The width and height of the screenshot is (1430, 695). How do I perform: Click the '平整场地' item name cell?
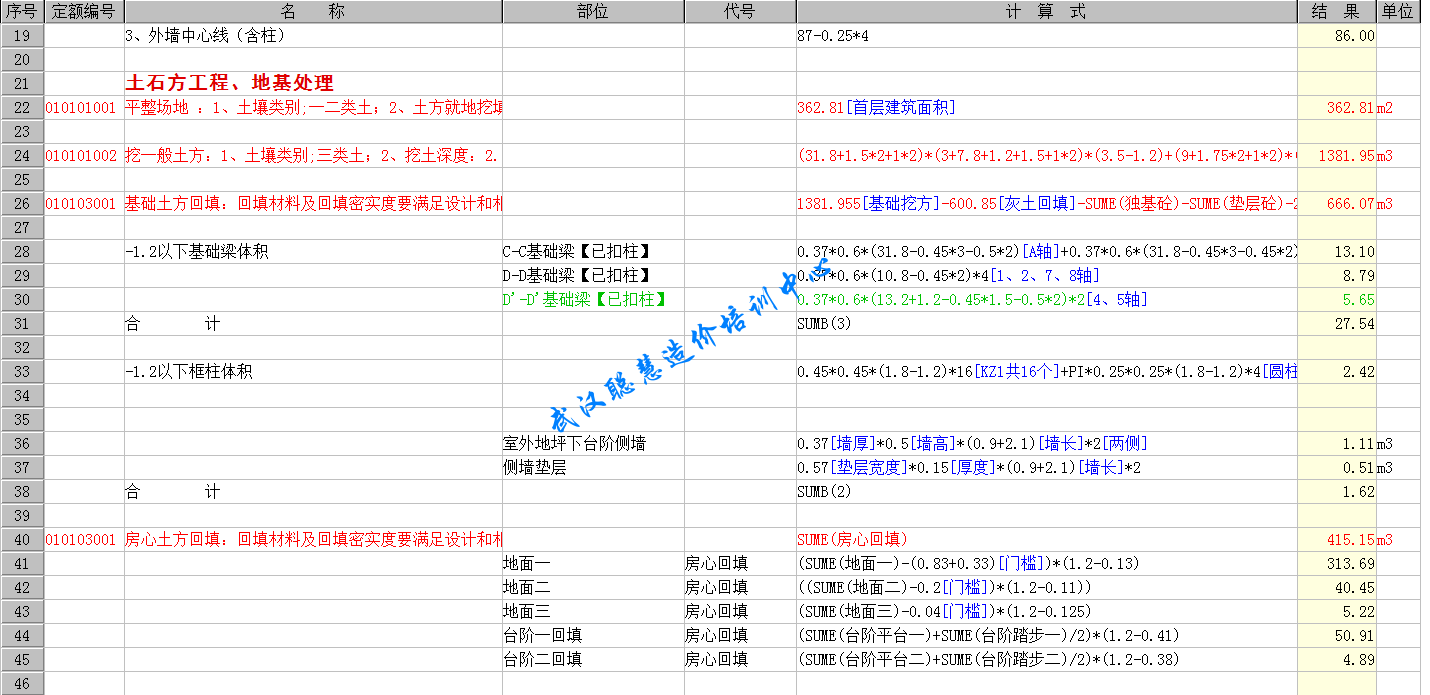[x=313, y=108]
